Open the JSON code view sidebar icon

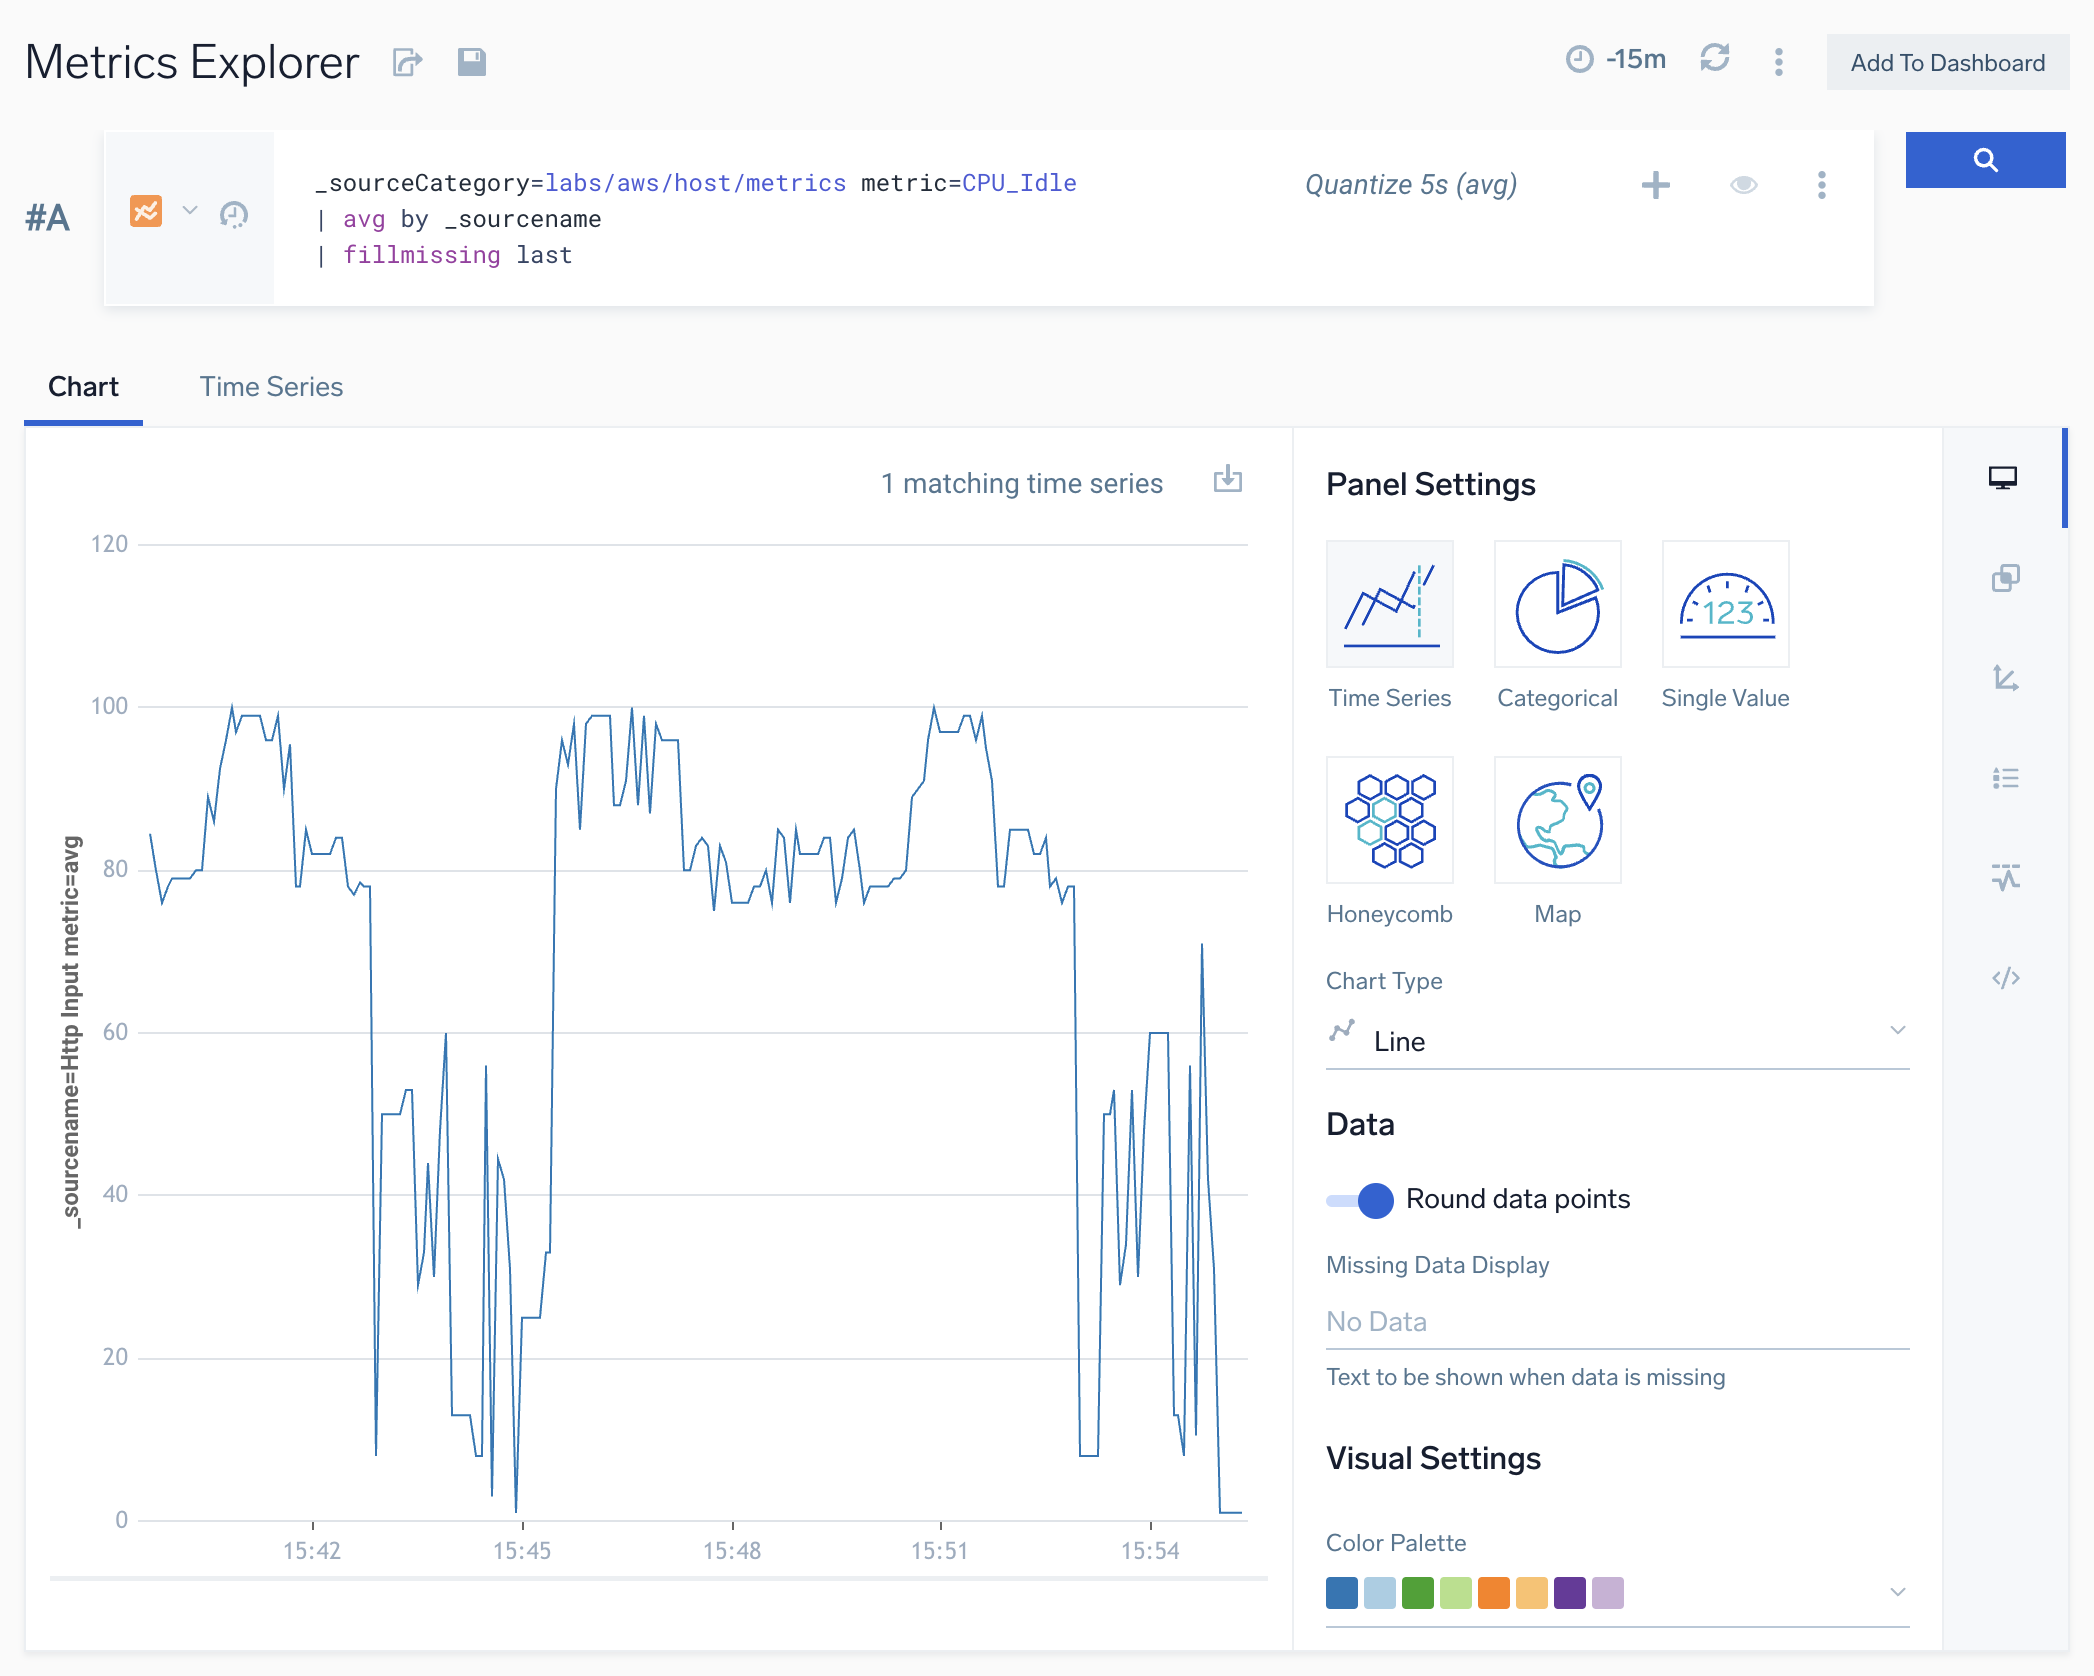click(x=2004, y=978)
